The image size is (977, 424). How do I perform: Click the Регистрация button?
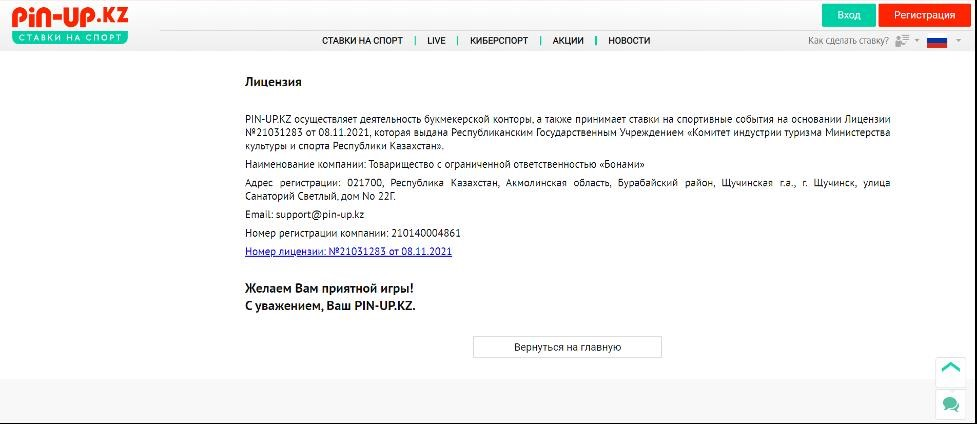[x=924, y=16]
